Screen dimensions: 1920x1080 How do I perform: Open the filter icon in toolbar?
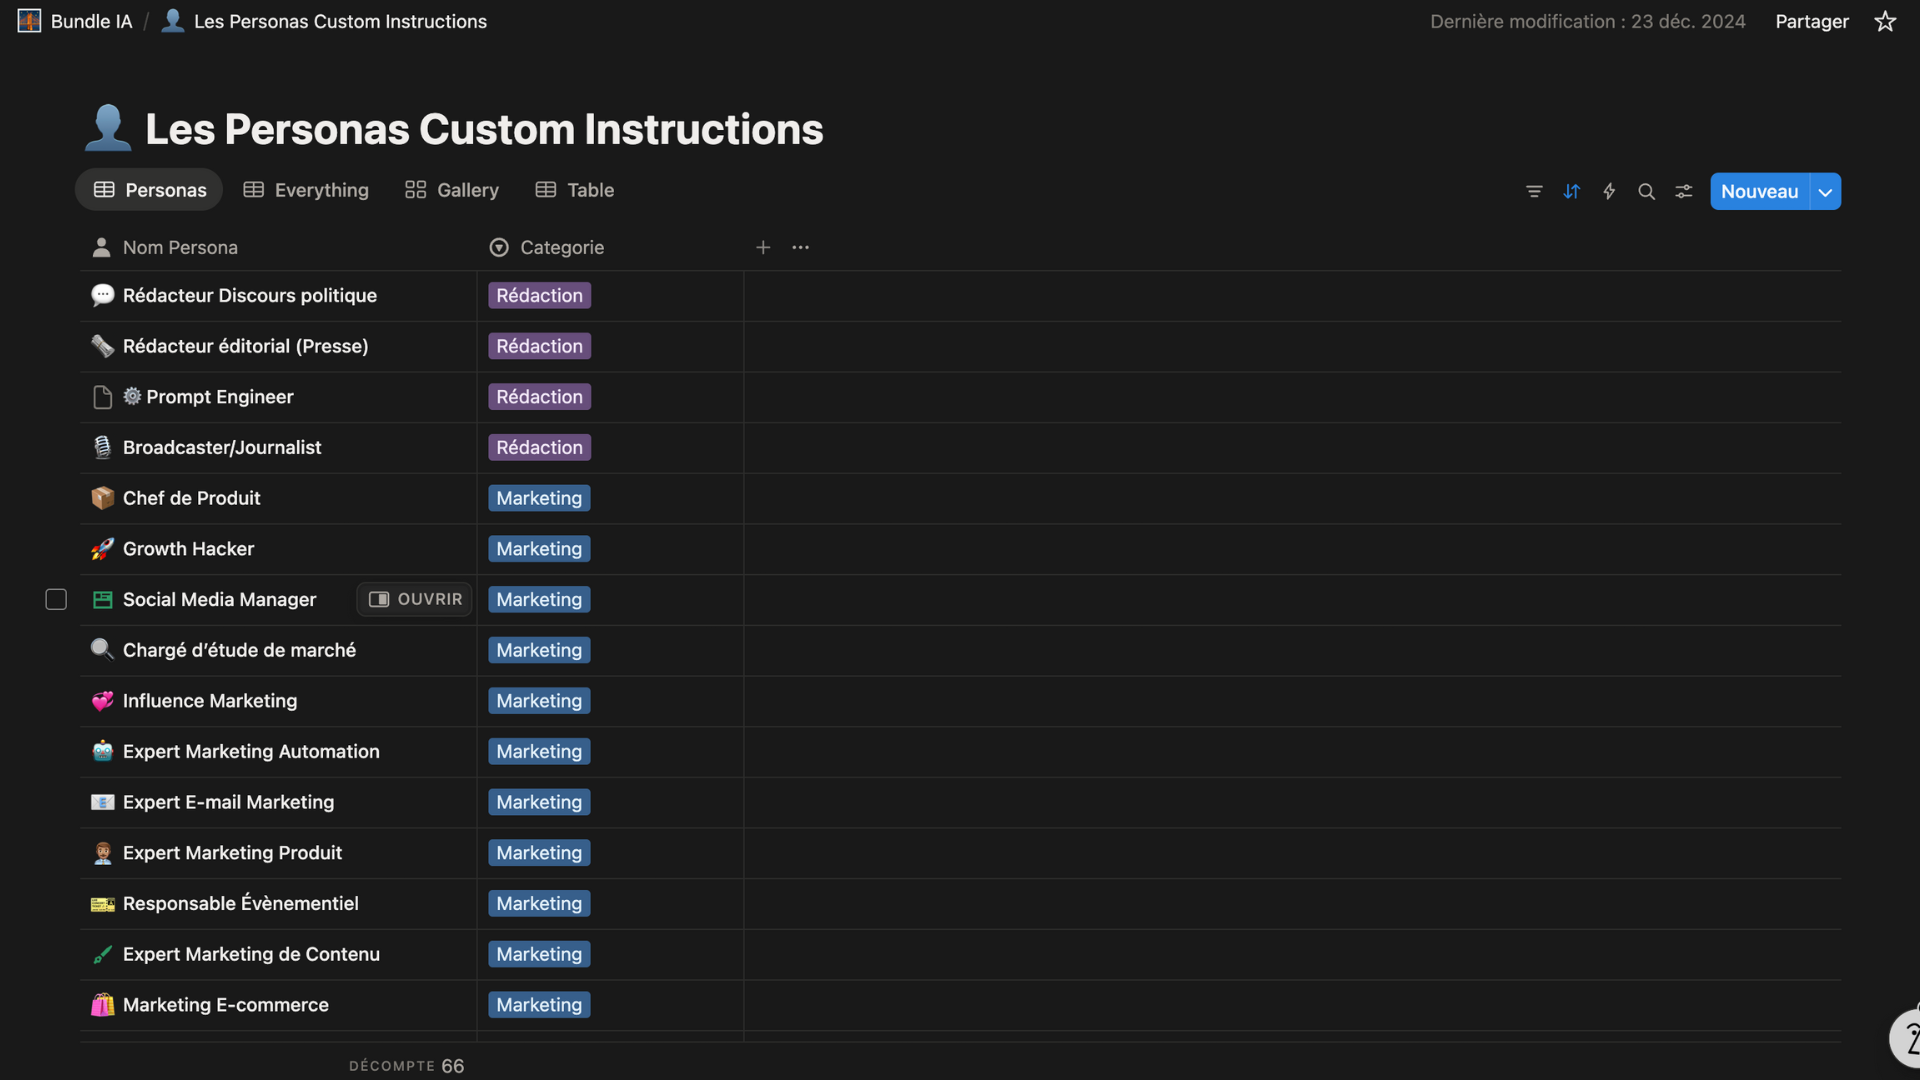[1534, 191]
